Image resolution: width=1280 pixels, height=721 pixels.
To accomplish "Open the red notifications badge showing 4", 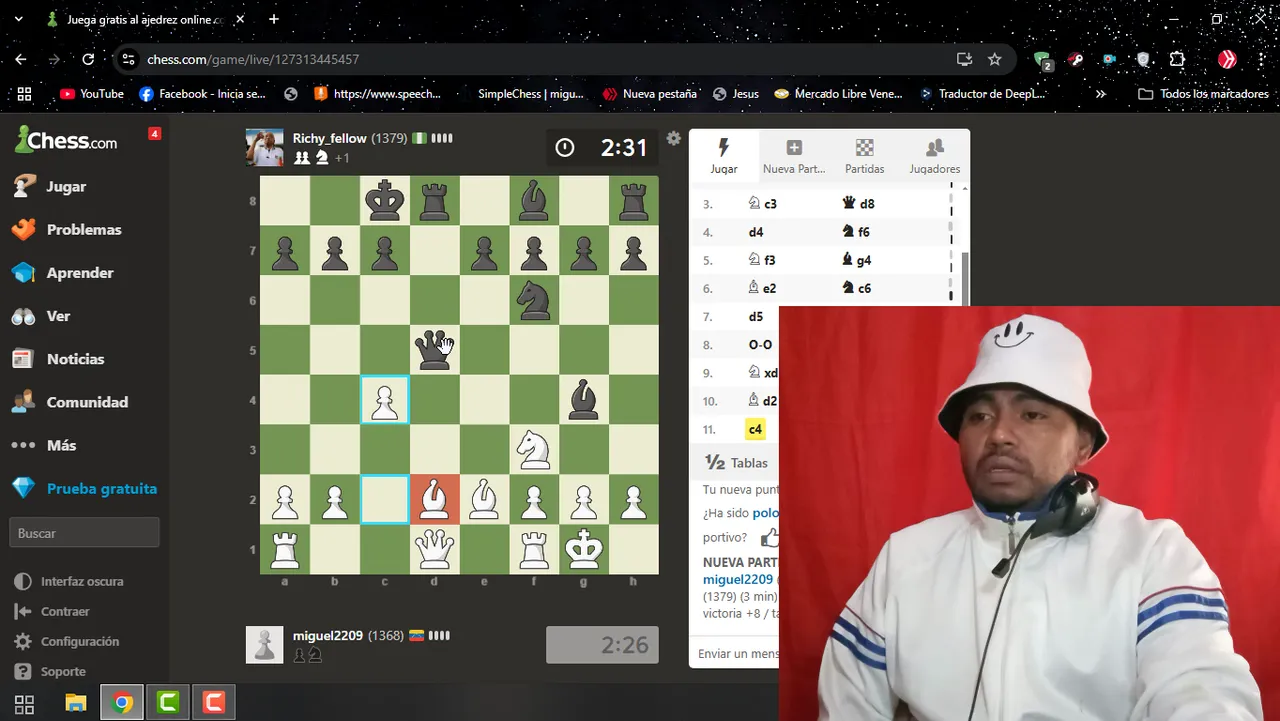I will 154,133.
